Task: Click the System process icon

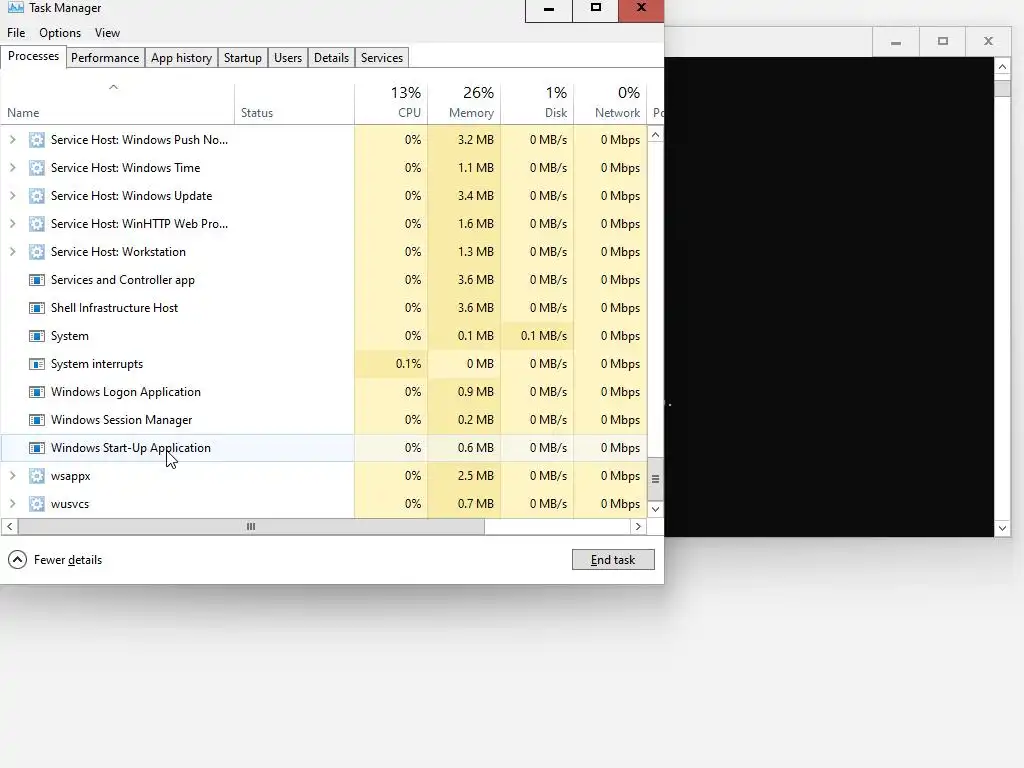Action: point(37,336)
